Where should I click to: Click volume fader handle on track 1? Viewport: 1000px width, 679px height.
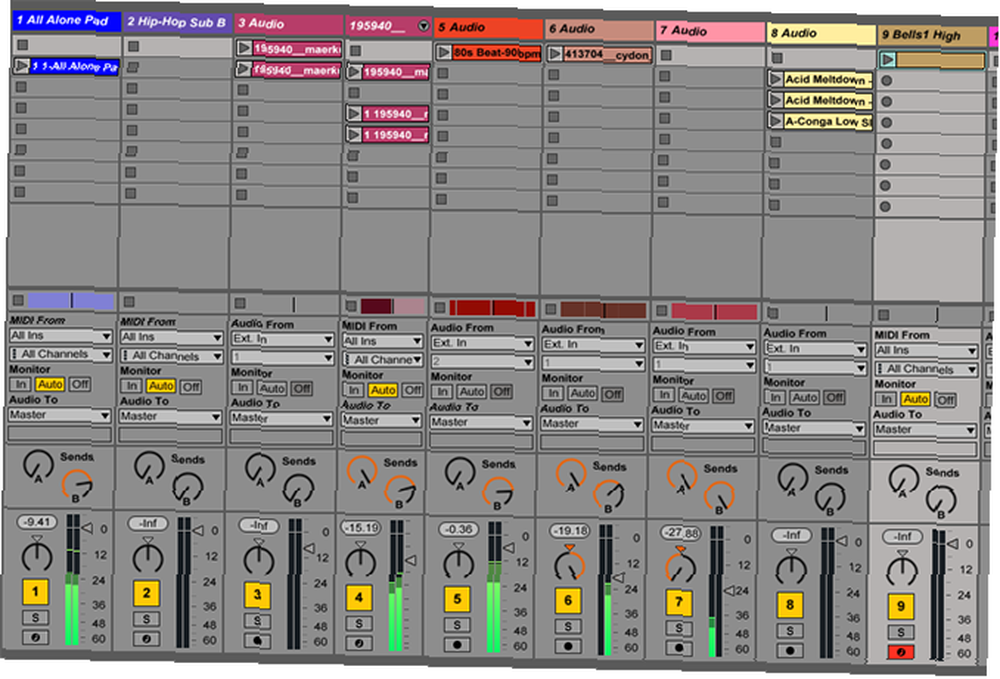87,528
